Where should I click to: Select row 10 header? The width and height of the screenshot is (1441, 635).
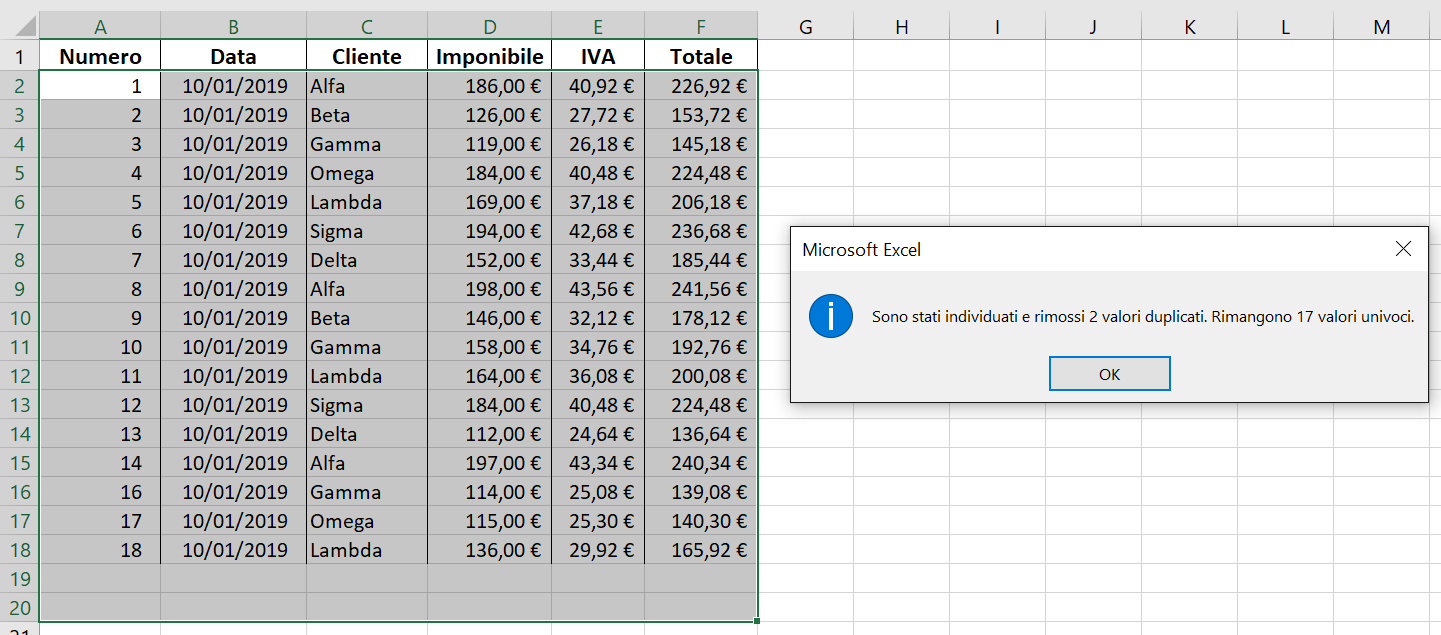coord(20,318)
